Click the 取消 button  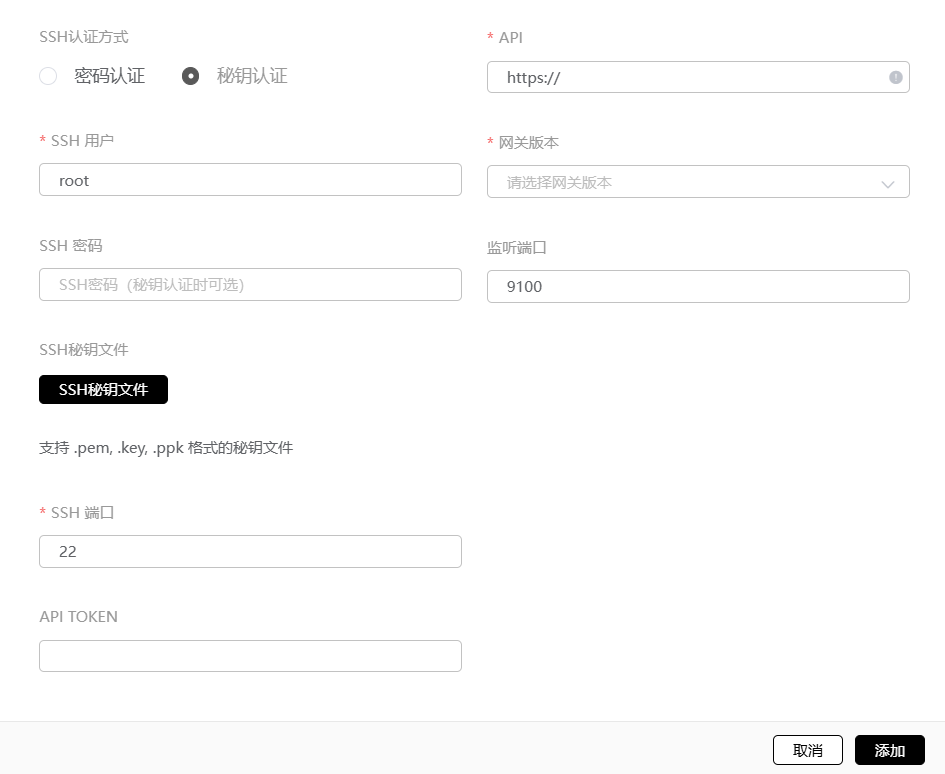(x=807, y=750)
